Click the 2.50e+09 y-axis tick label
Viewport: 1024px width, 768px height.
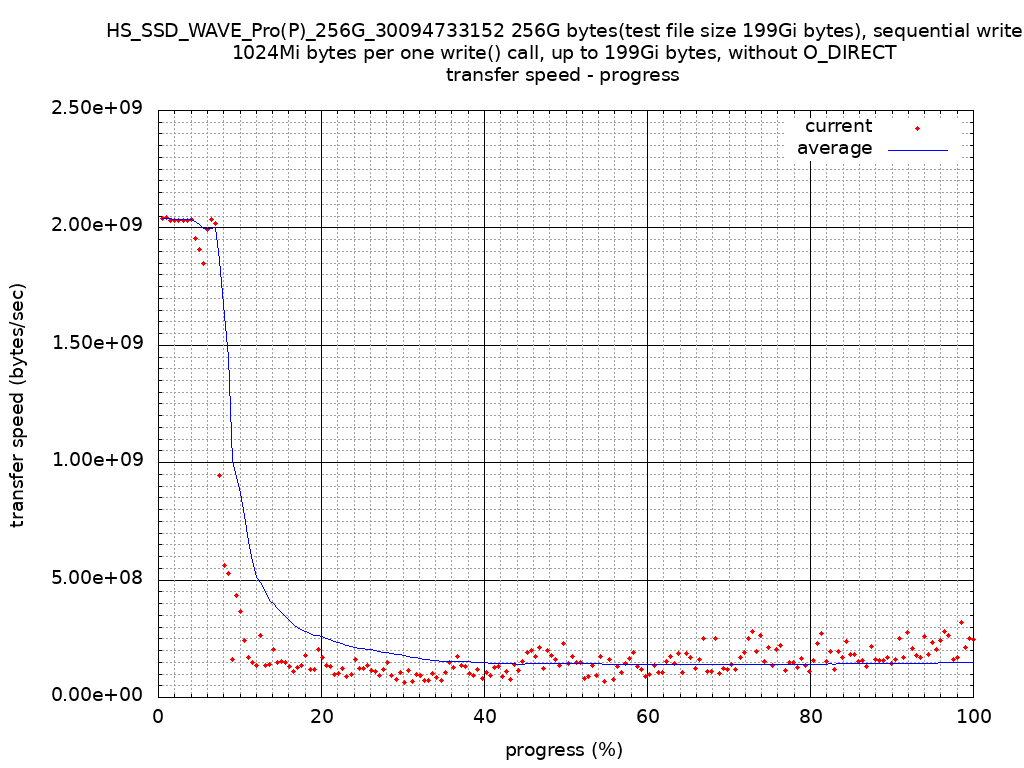tap(99, 108)
